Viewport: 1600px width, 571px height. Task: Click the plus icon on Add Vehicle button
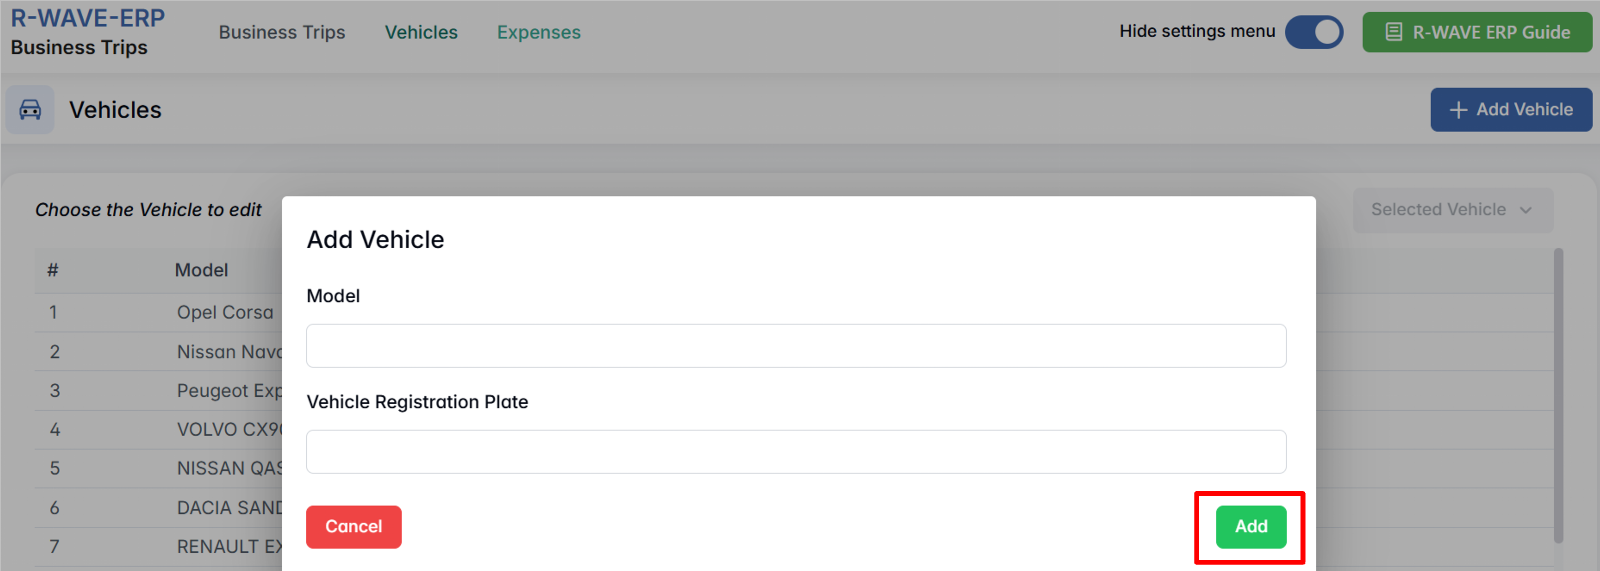1458,110
